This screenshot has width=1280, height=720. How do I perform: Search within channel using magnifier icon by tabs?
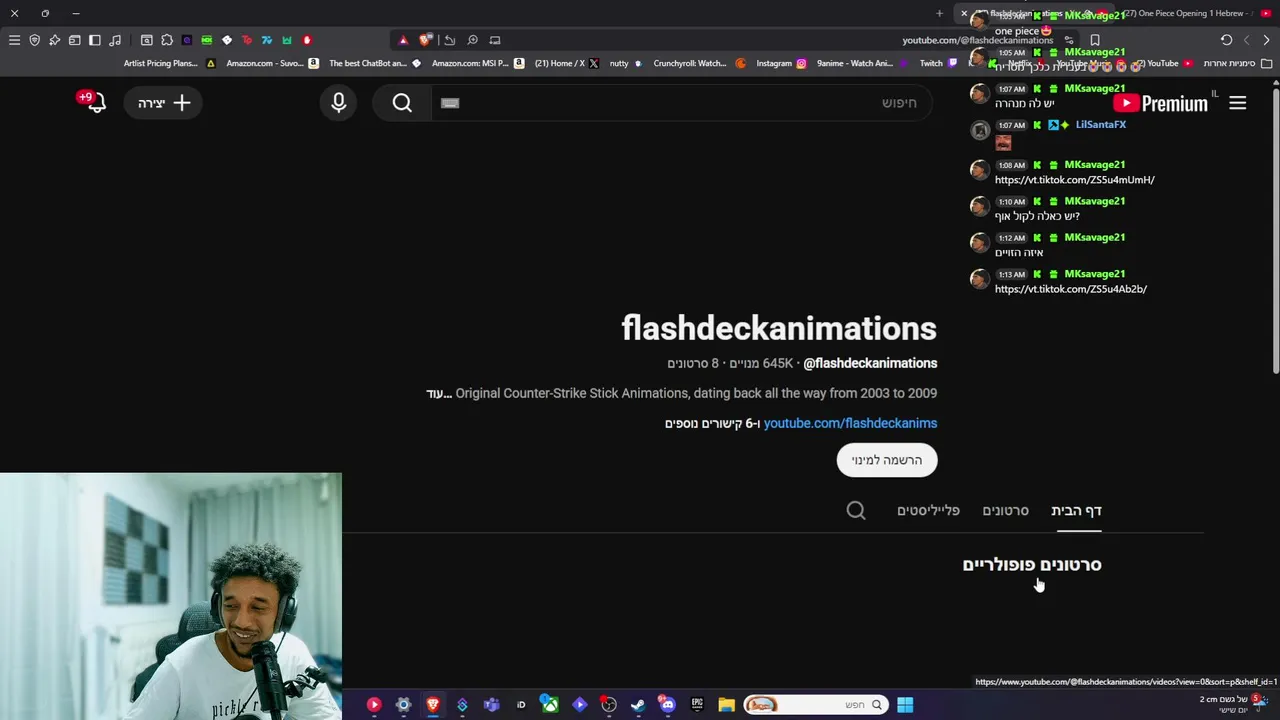pyautogui.click(x=856, y=510)
